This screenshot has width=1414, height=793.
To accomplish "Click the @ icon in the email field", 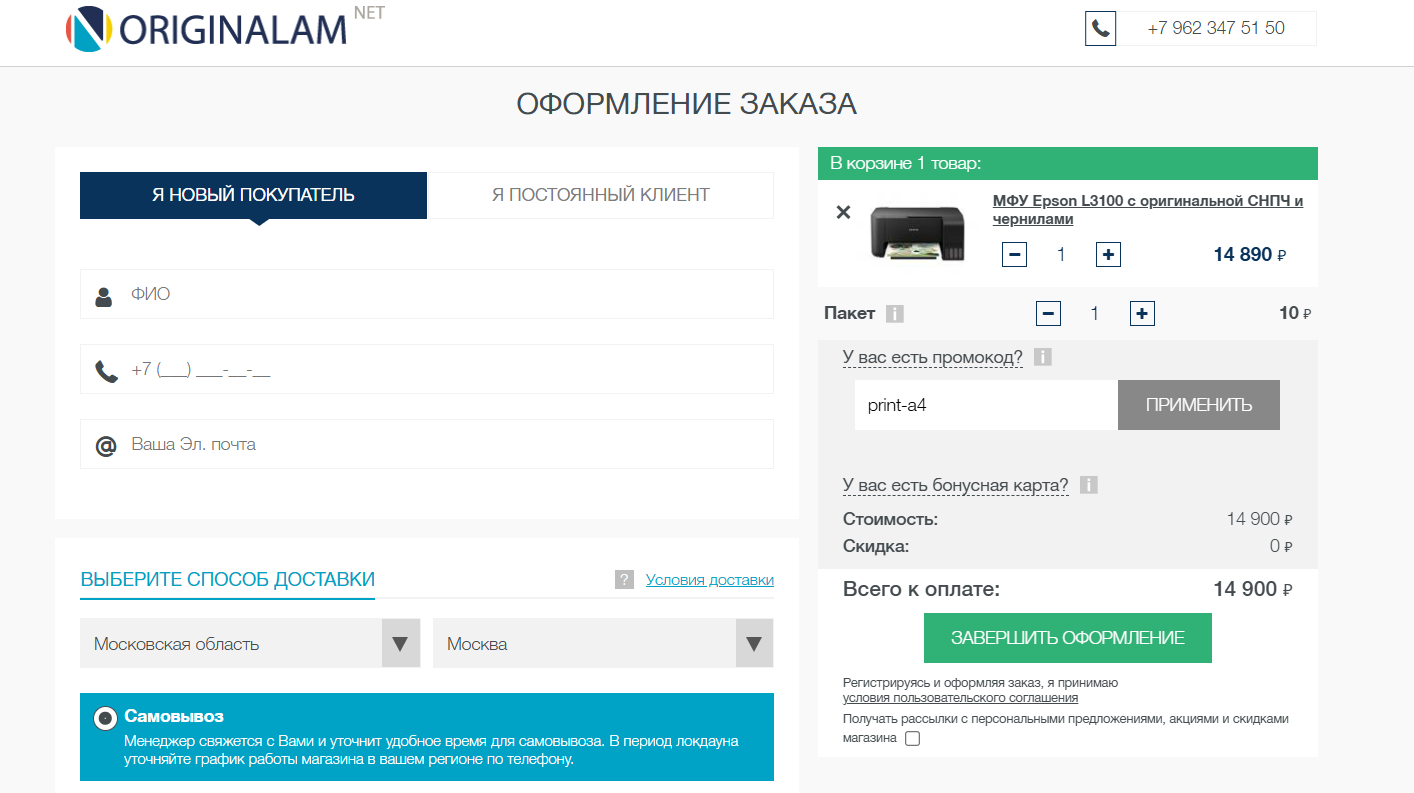I will tap(106, 446).
